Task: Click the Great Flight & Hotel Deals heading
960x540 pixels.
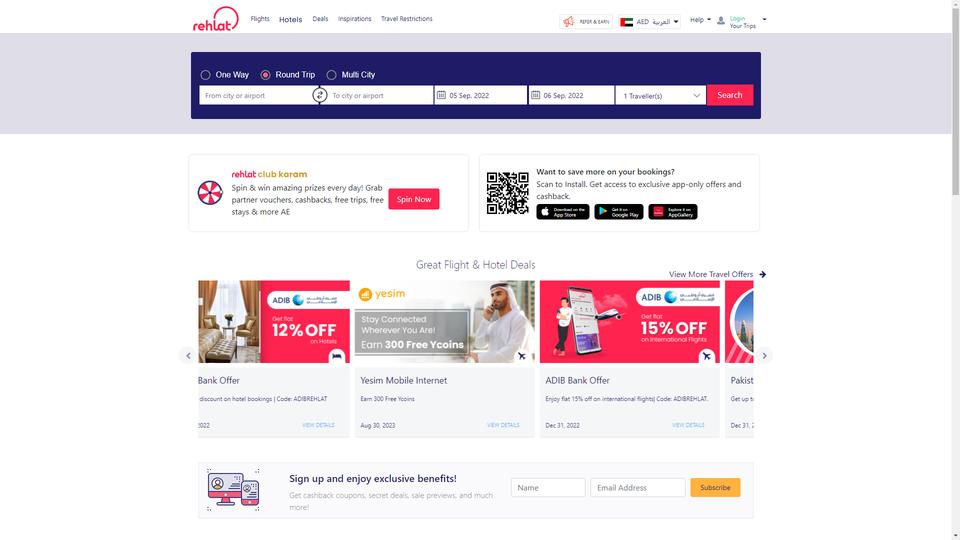Action: [x=476, y=264]
